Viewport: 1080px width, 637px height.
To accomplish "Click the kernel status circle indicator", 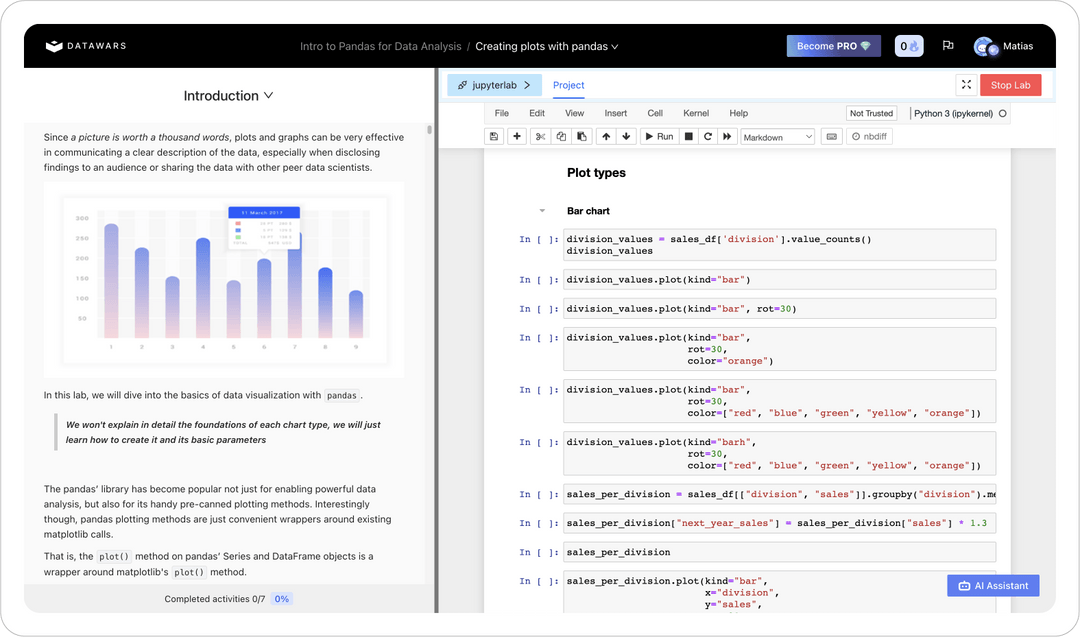I will tap(1003, 114).
